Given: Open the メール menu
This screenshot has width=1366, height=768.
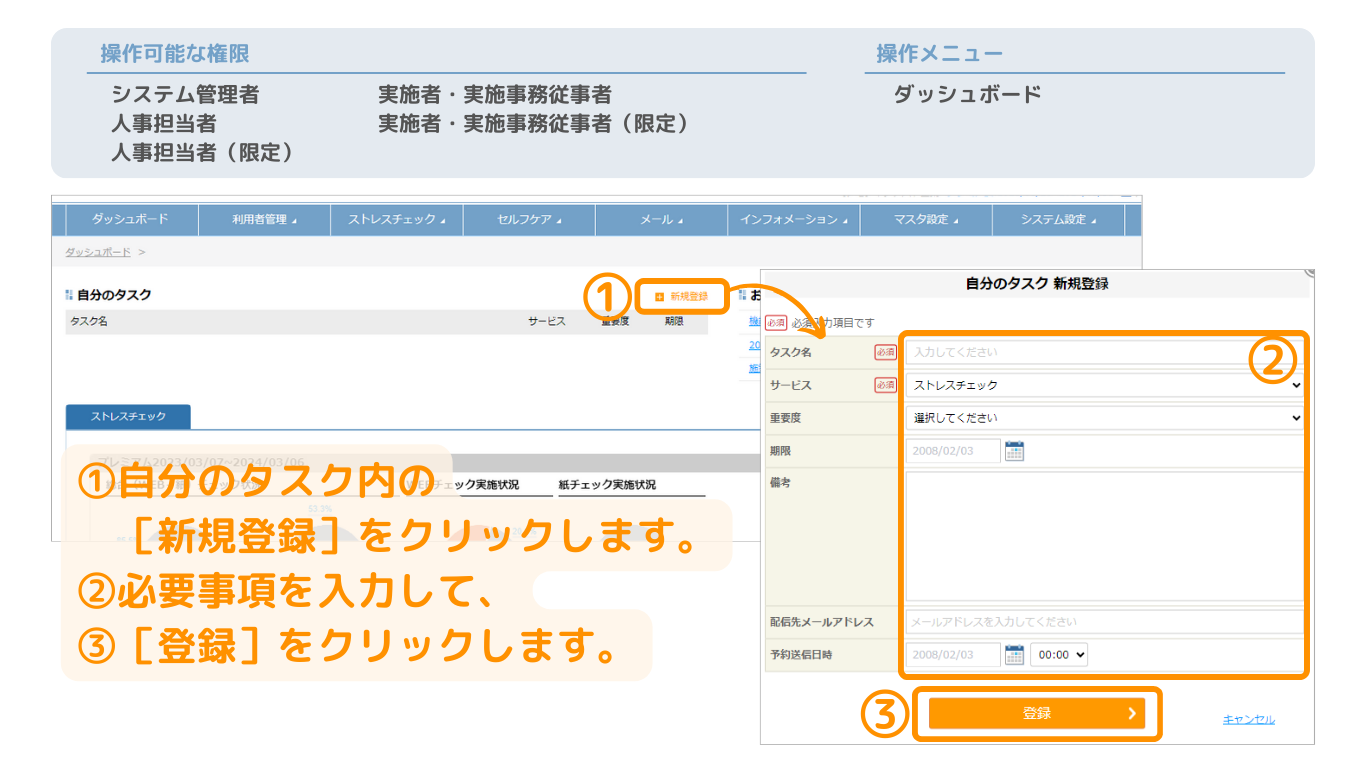Looking at the screenshot, I should [x=661, y=220].
